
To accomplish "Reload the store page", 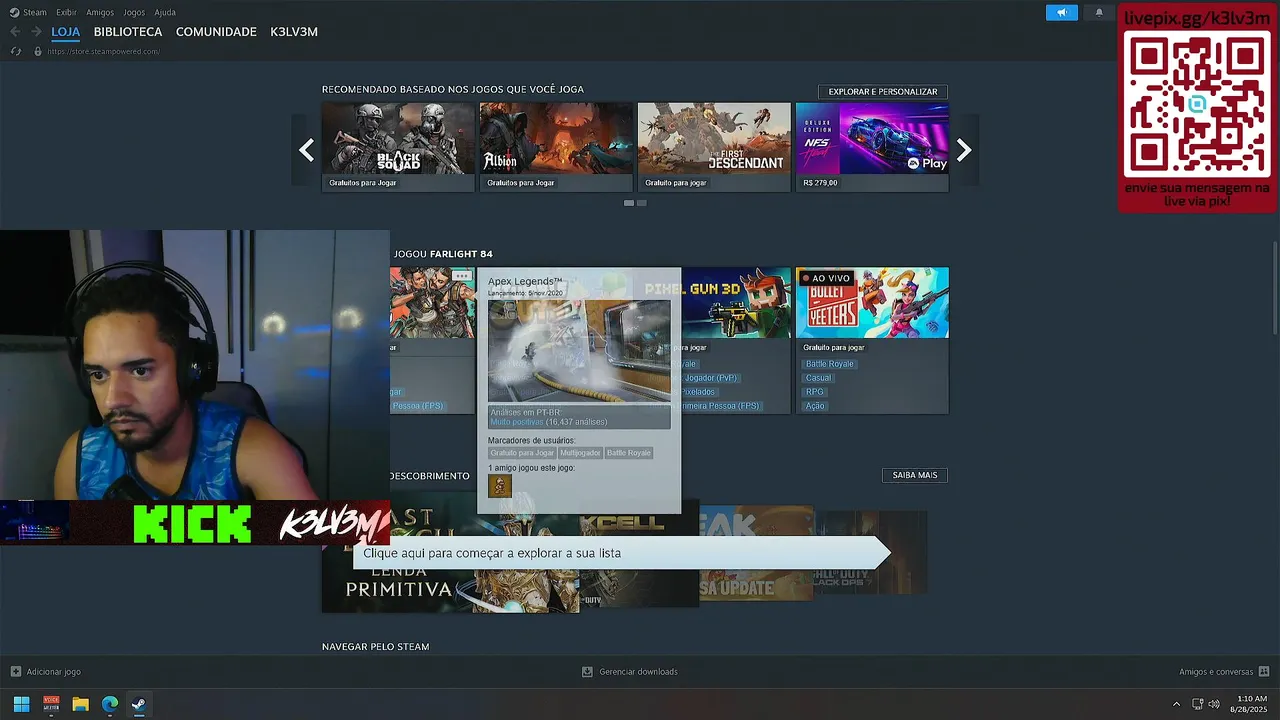I will 15,51.
